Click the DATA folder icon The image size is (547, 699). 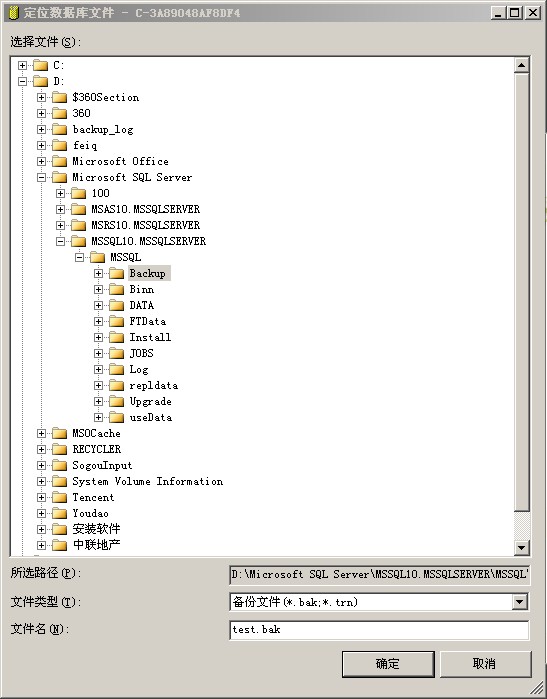(116, 305)
